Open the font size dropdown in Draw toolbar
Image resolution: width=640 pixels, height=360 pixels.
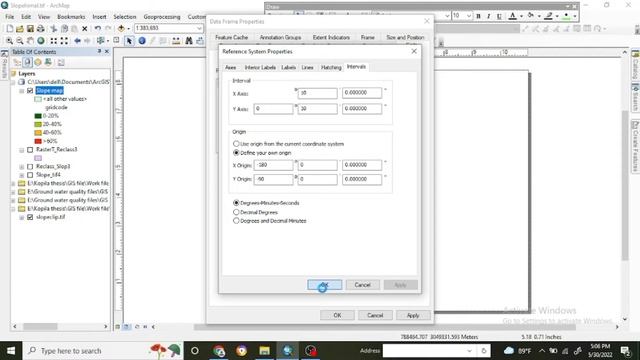469,16
